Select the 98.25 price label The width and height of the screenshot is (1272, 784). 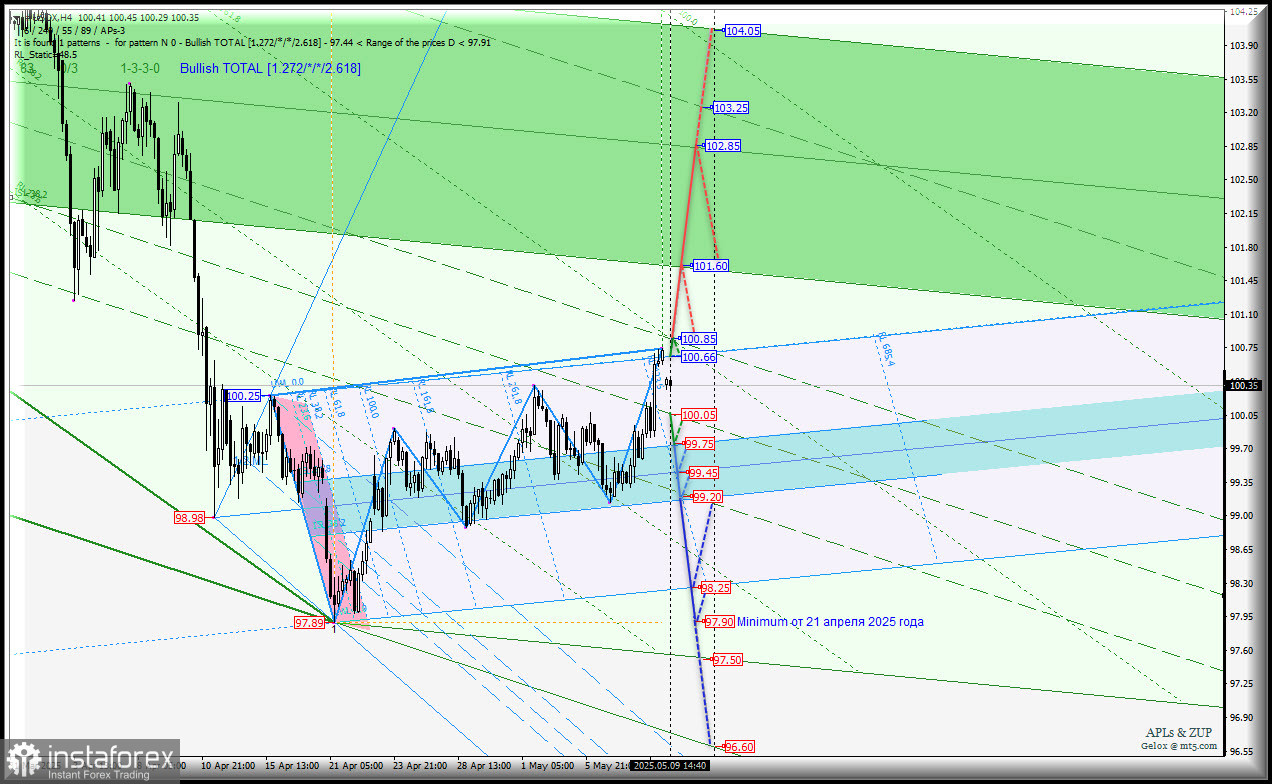715,588
